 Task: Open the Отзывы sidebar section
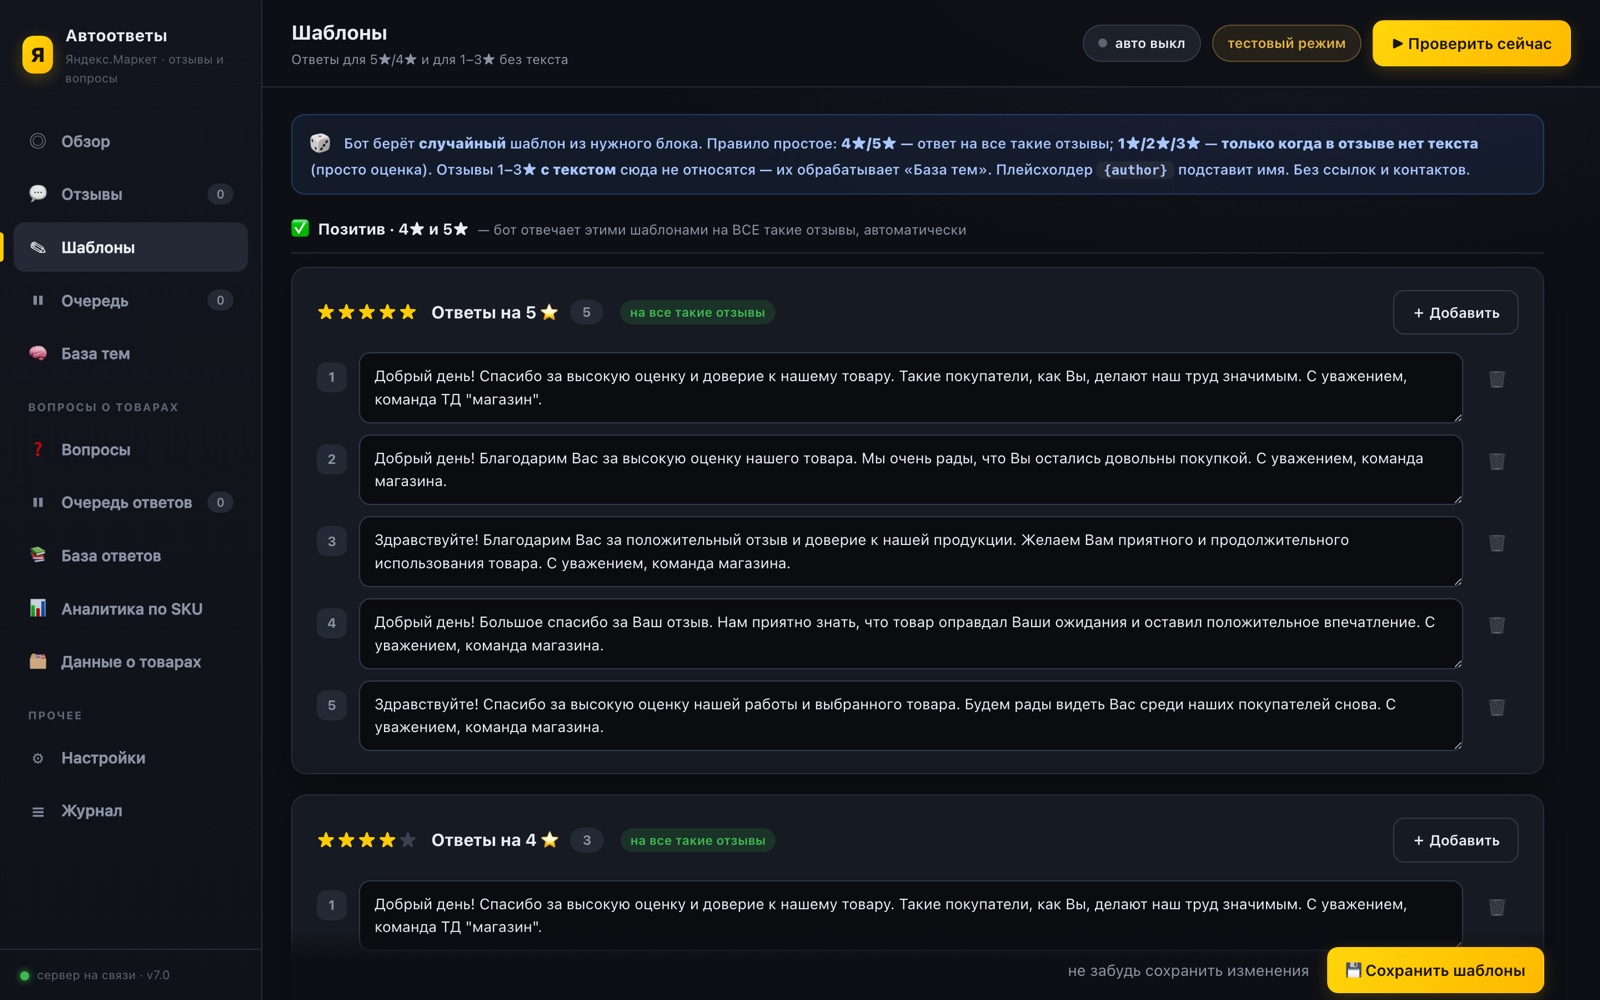(130, 194)
